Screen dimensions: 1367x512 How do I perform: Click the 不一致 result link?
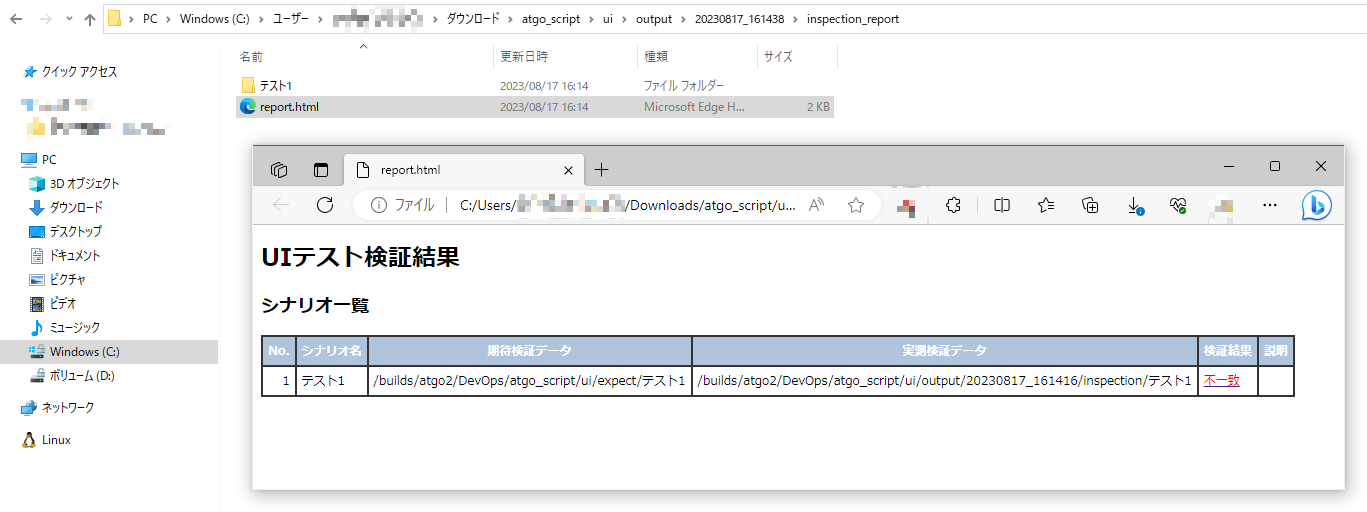(x=1221, y=381)
